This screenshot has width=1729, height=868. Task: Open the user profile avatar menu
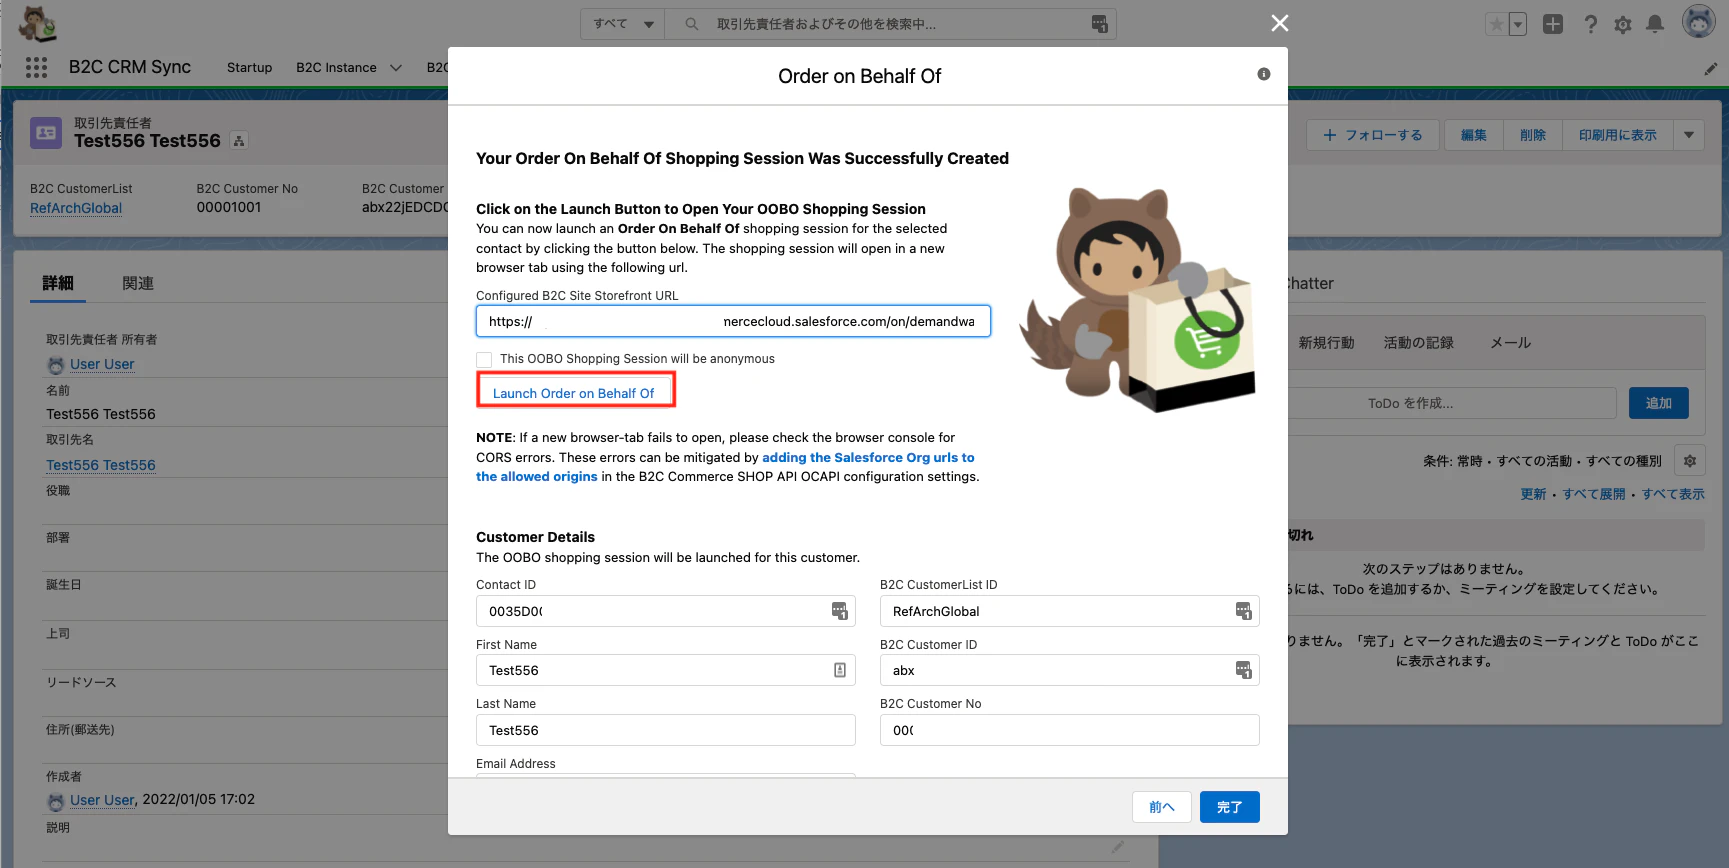point(1699,21)
